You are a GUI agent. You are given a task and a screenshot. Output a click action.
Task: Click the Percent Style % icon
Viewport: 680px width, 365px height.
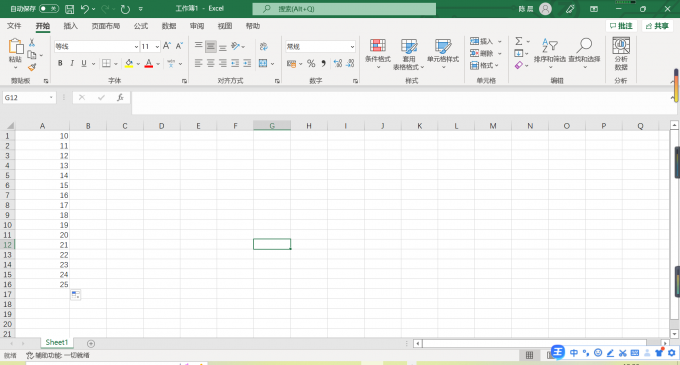(311, 64)
